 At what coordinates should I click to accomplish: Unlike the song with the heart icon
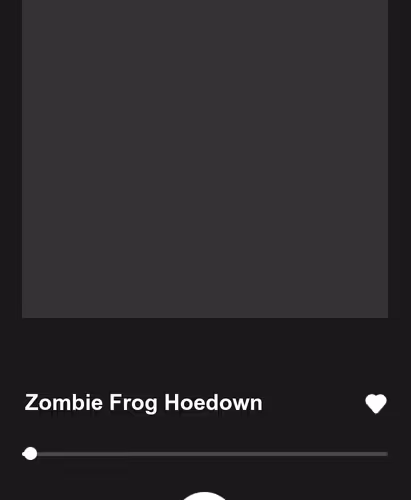[x=376, y=404]
